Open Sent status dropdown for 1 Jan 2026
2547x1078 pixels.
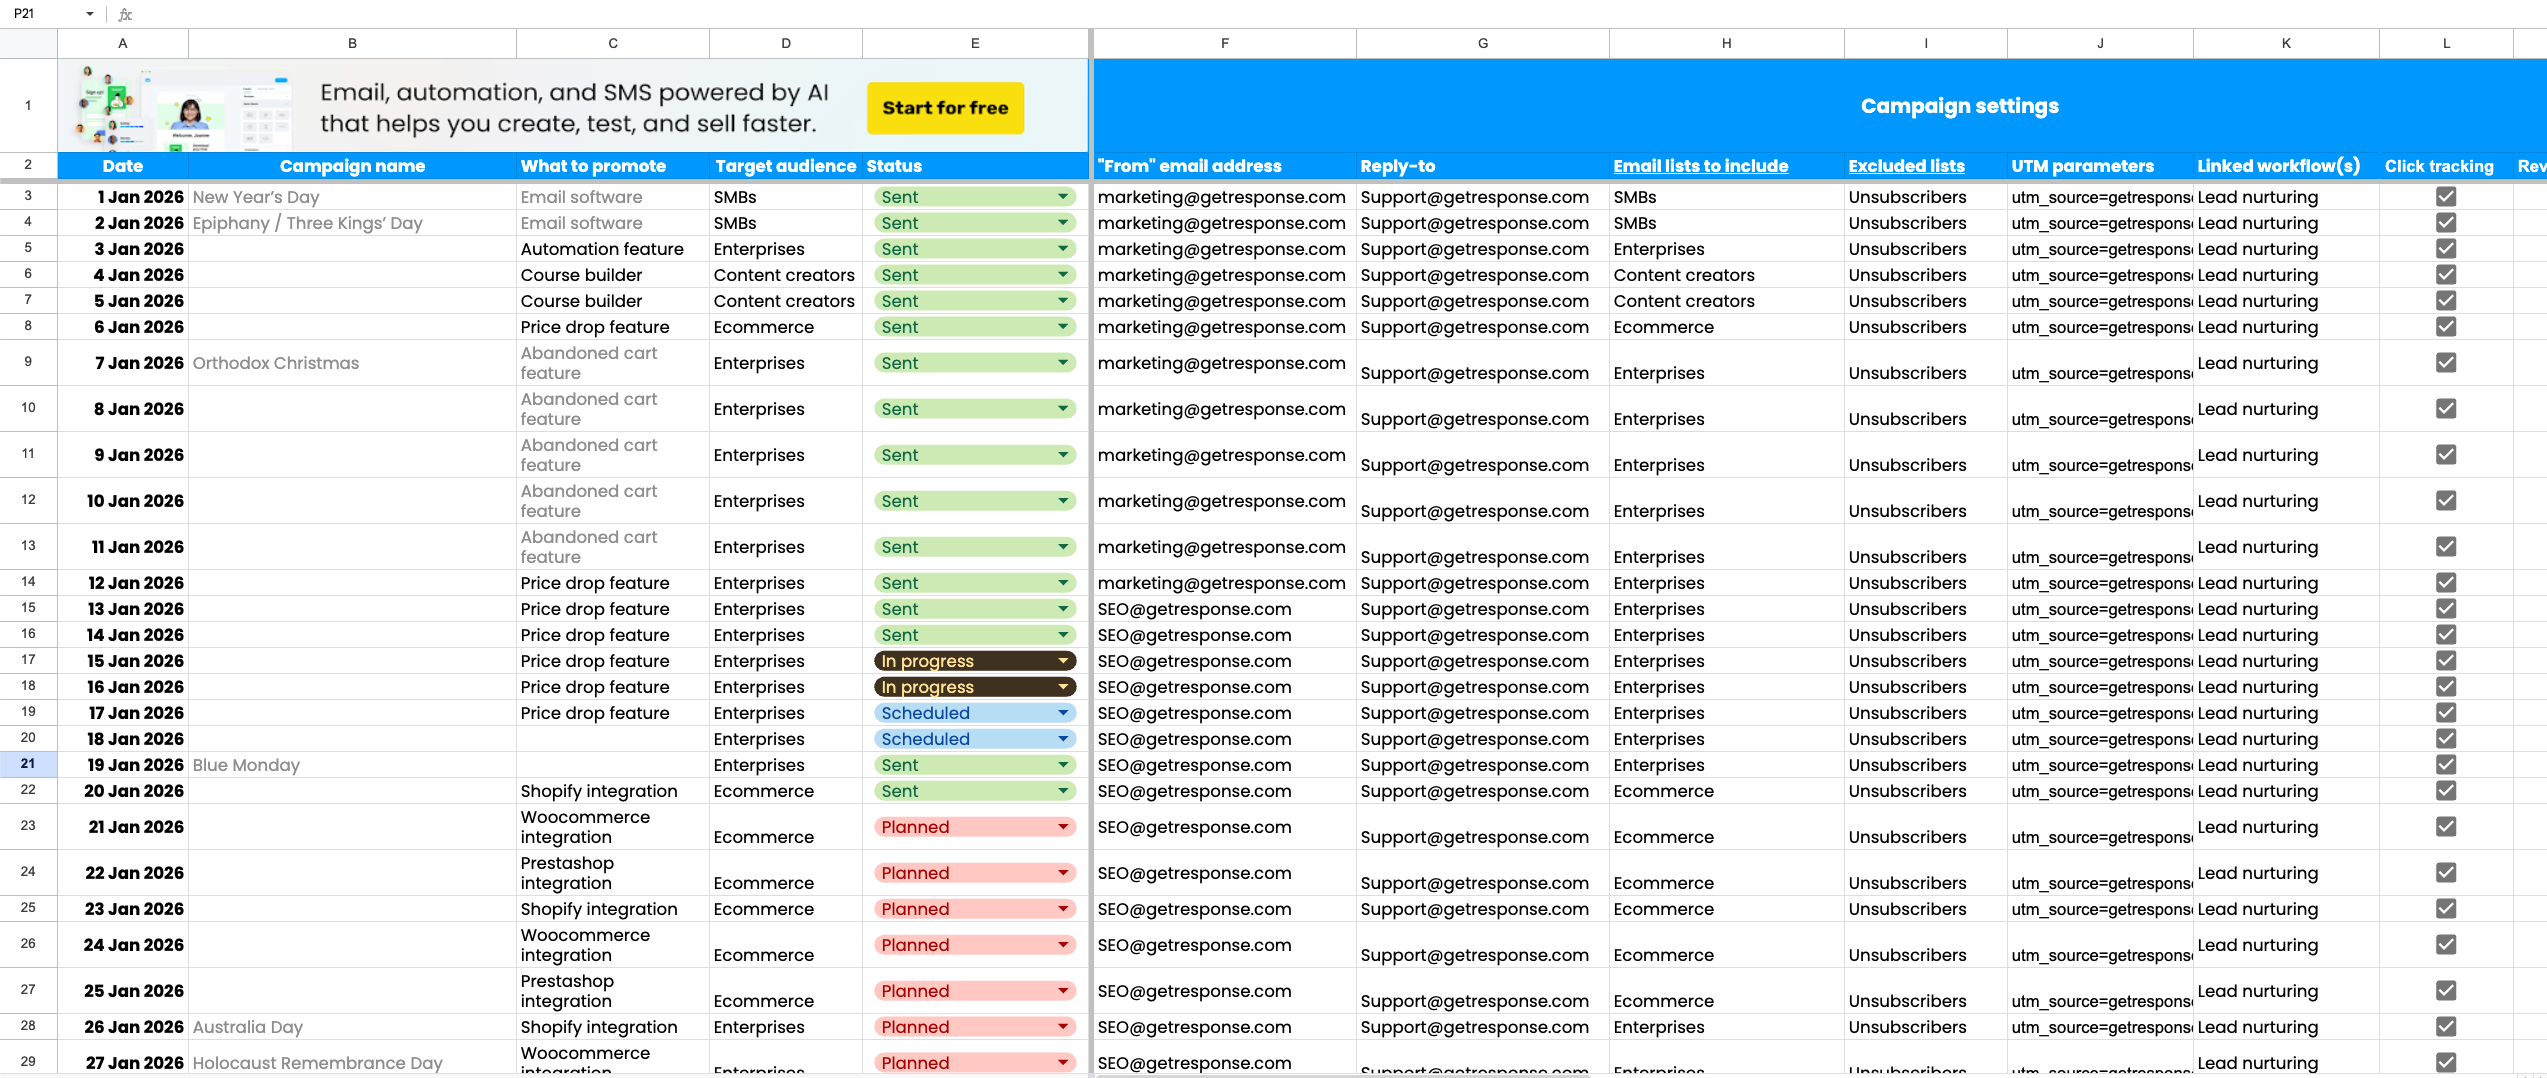[x=1063, y=197]
